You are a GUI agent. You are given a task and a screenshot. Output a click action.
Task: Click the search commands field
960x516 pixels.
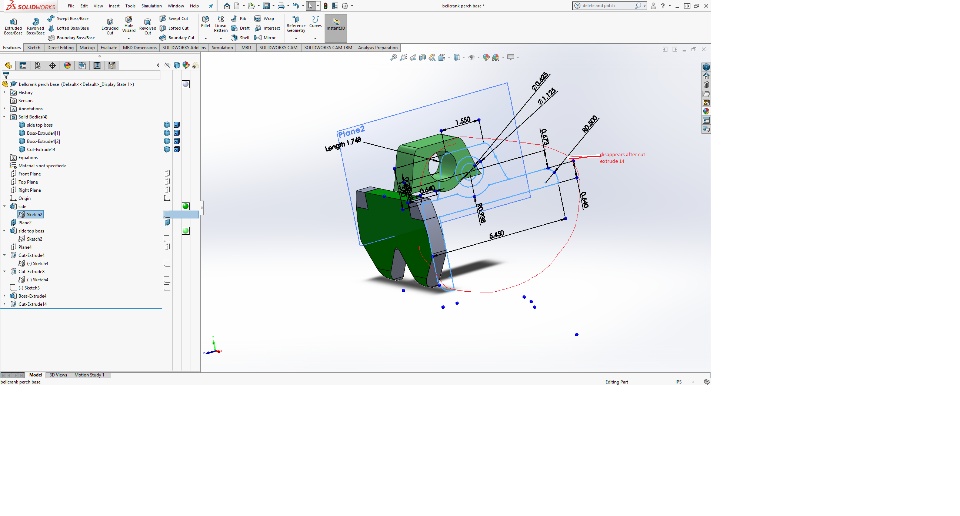pos(609,6)
